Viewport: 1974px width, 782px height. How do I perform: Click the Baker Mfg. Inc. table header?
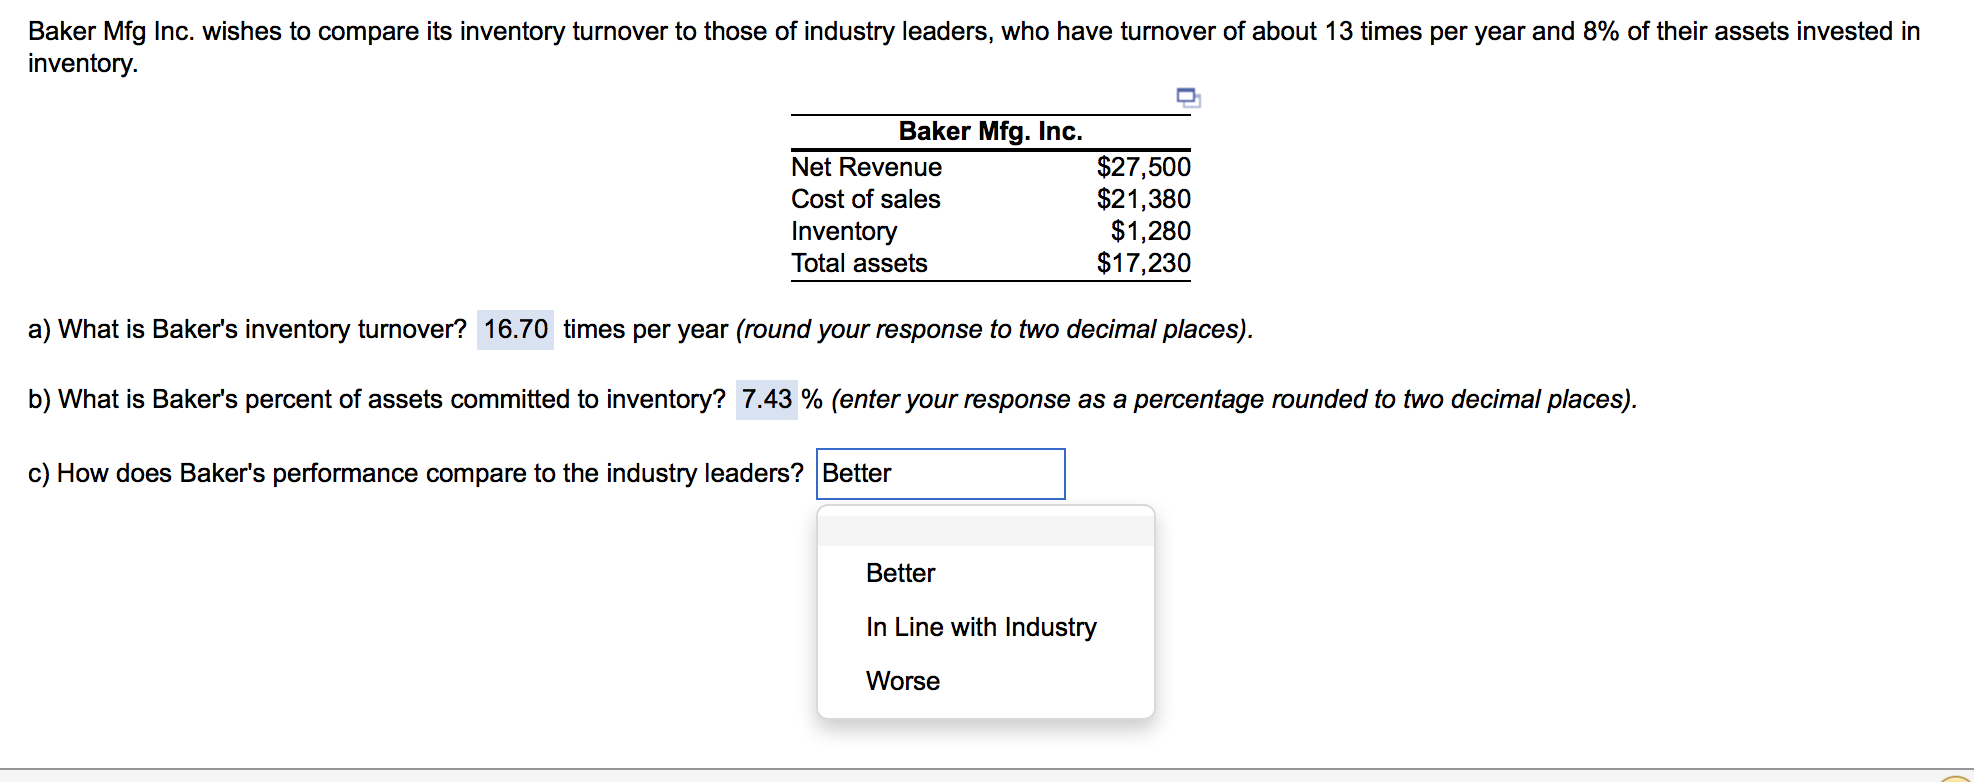click(989, 130)
